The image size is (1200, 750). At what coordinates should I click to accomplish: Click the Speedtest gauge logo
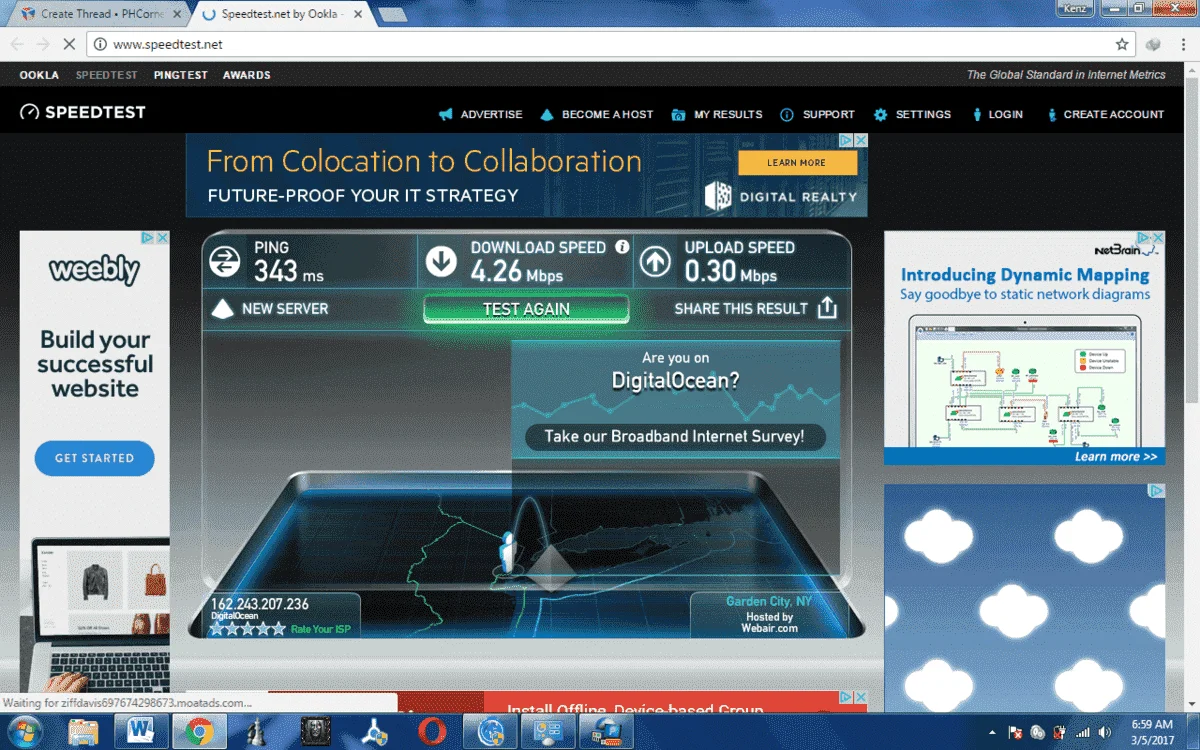click(29, 113)
